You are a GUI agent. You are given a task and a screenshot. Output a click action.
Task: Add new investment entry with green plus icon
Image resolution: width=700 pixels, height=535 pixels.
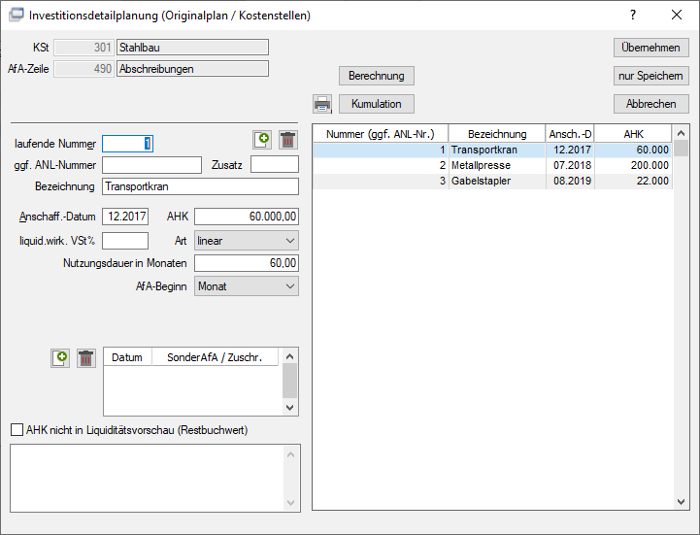point(262,140)
